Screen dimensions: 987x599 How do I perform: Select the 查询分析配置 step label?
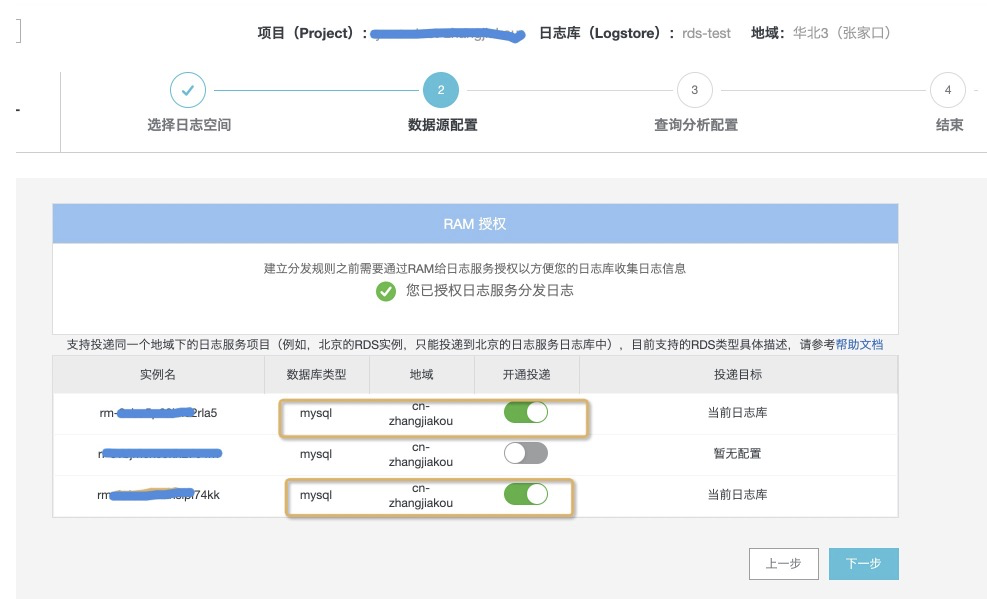point(696,125)
